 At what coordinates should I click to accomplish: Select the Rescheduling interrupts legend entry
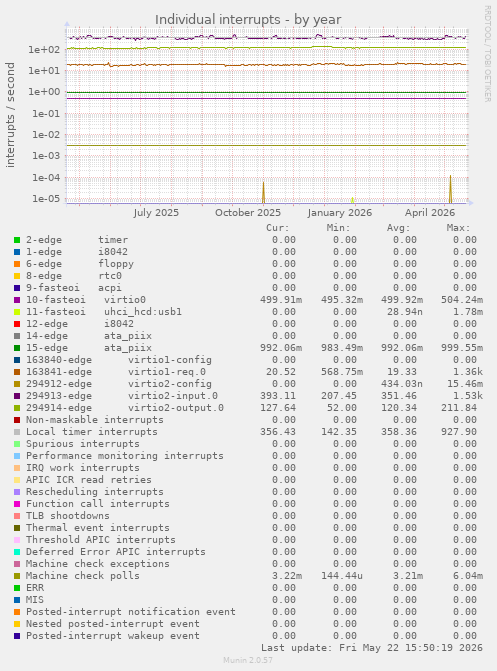(x=95, y=492)
